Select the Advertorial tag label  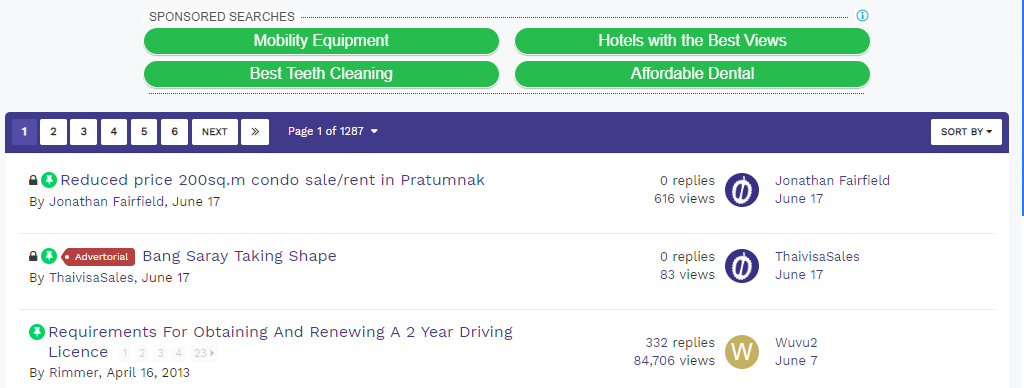[x=99, y=257]
